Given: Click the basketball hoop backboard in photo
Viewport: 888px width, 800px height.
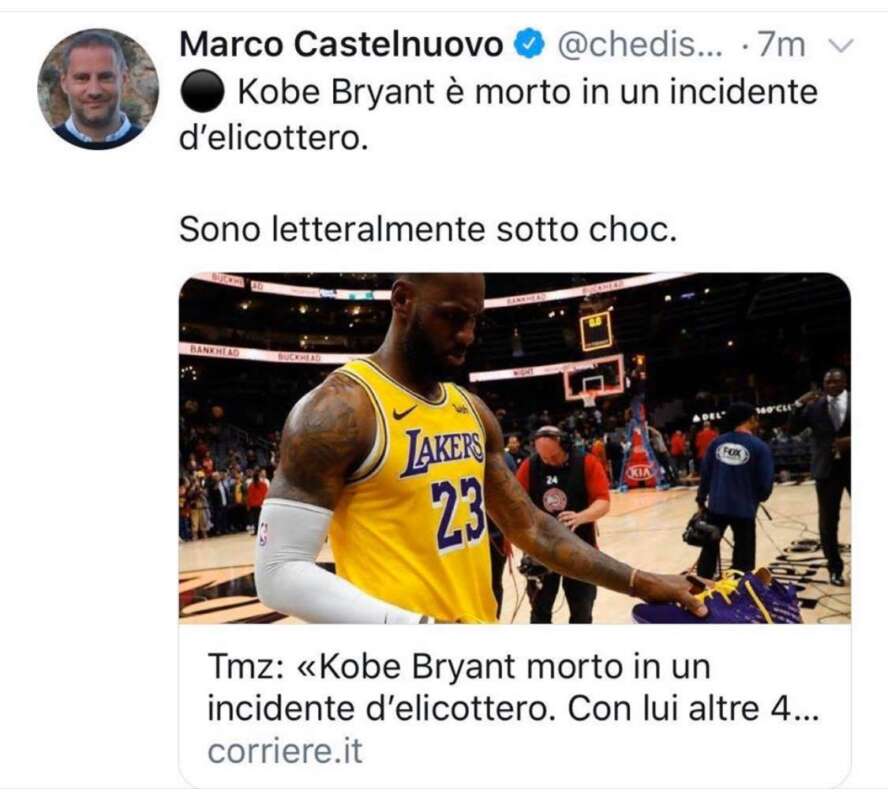Looking at the screenshot, I should tap(596, 379).
